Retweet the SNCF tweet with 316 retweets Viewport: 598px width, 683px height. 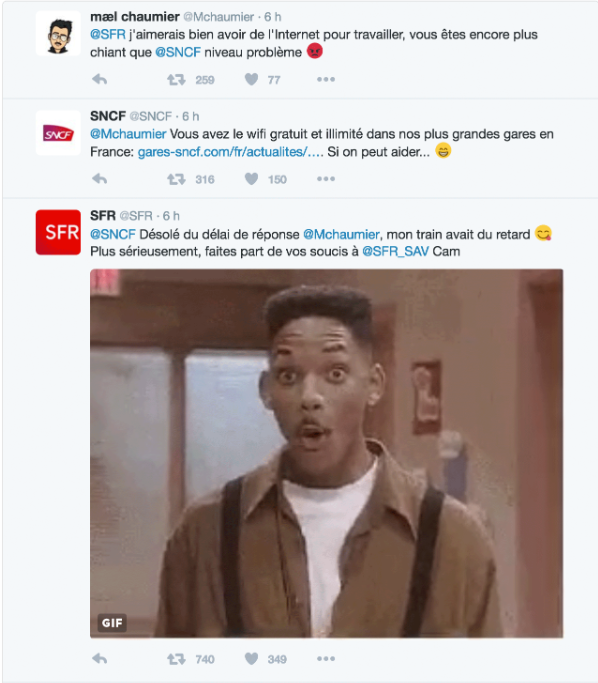[176, 179]
